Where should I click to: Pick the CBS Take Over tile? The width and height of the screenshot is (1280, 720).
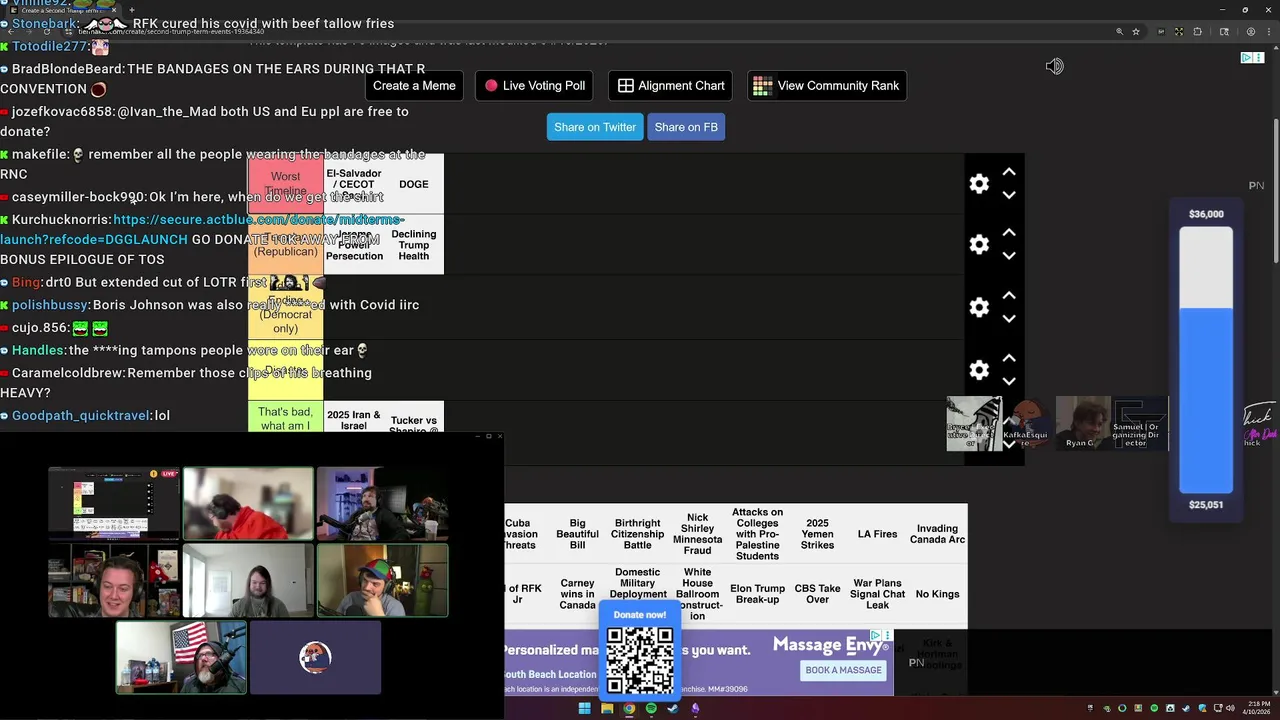point(817,594)
